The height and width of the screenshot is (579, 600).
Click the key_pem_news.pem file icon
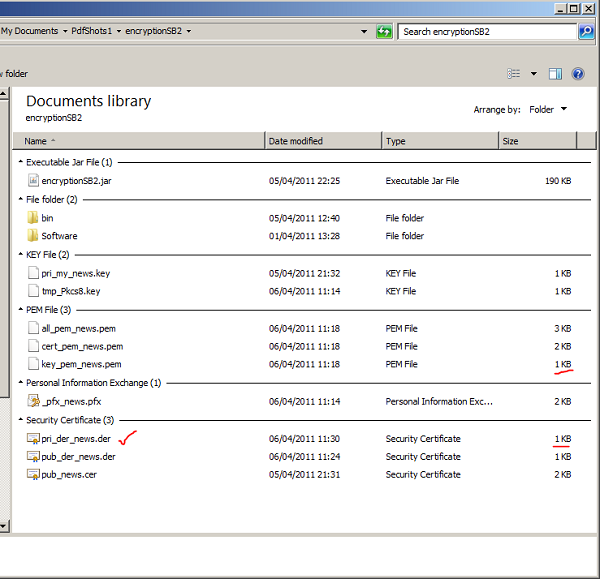click(x=33, y=364)
